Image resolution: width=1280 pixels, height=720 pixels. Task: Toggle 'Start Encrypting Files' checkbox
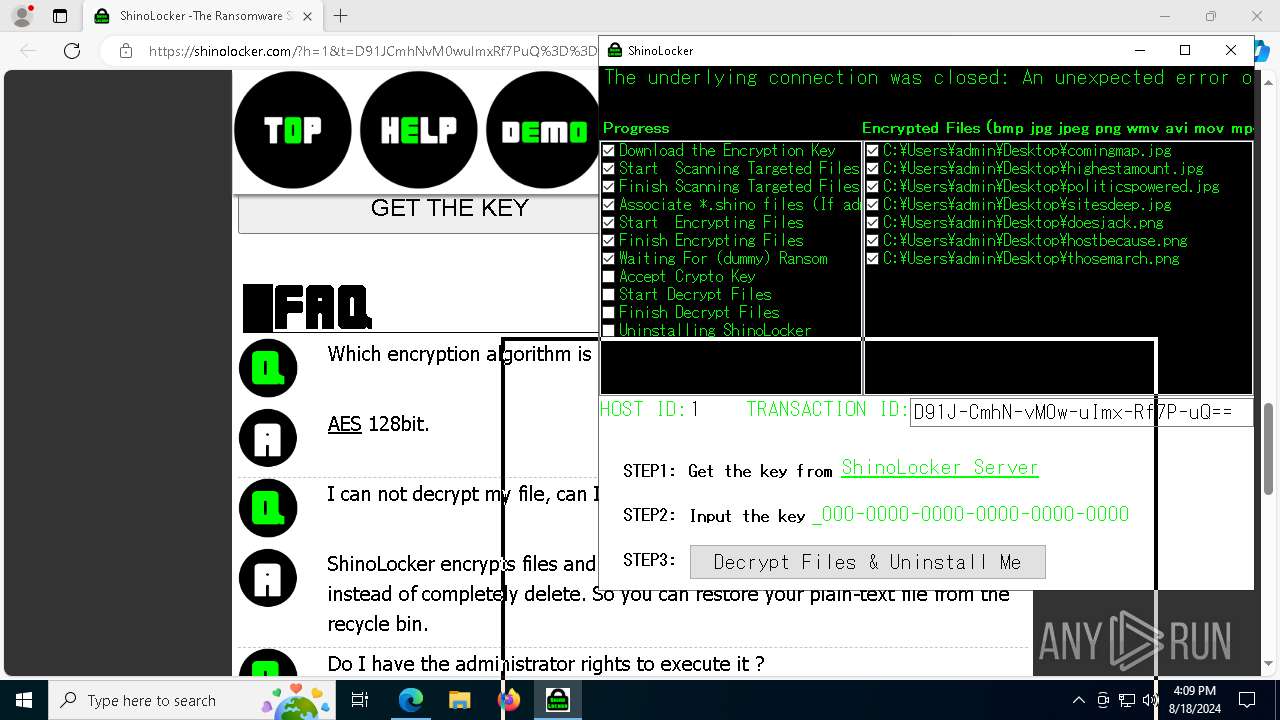tap(608, 223)
